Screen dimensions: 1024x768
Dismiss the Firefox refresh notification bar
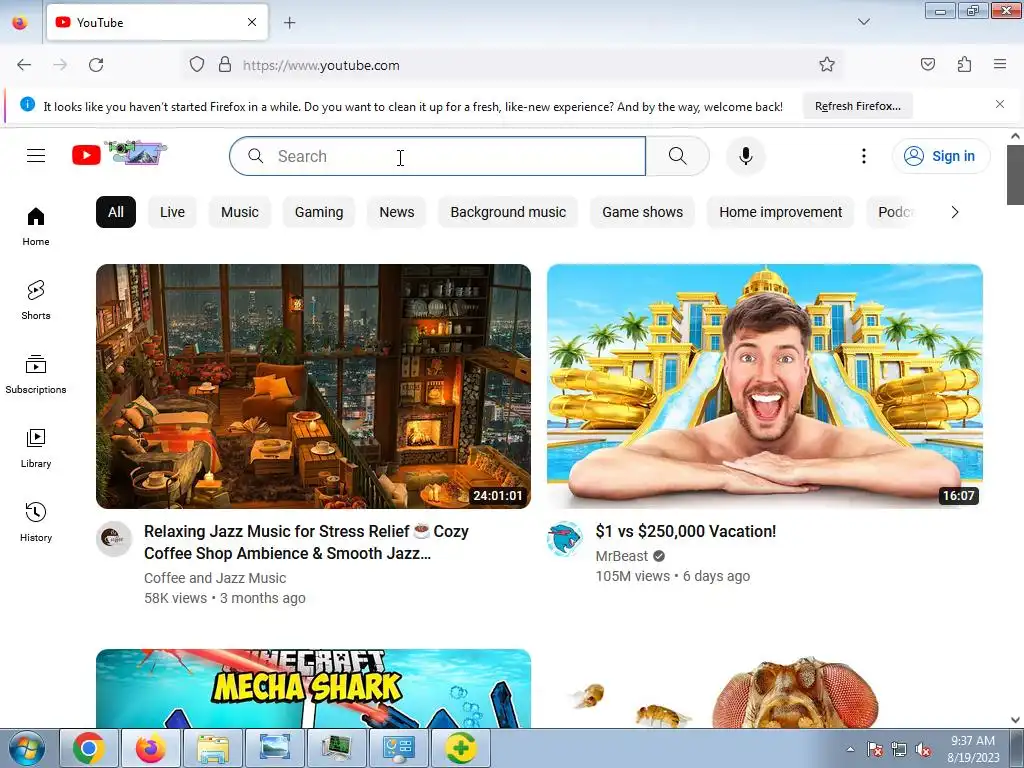pos(1000,104)
